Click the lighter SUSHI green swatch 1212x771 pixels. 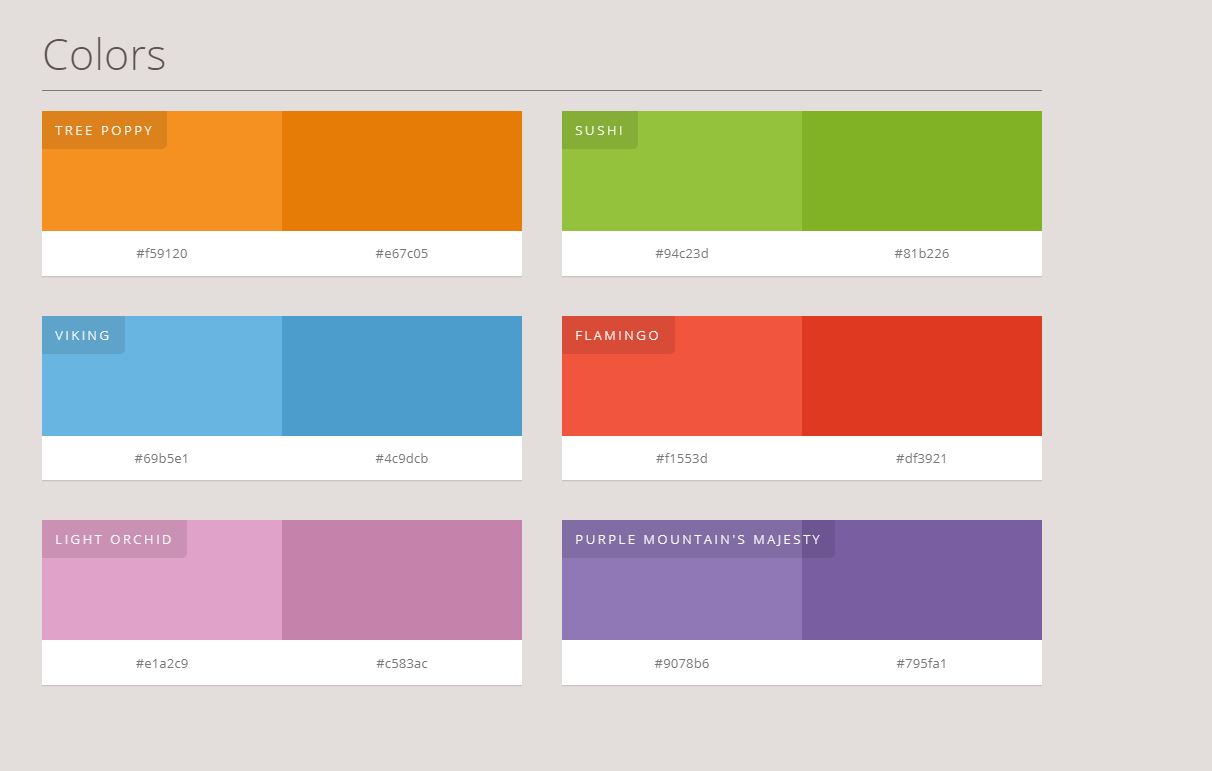click(x=680, y=180)
